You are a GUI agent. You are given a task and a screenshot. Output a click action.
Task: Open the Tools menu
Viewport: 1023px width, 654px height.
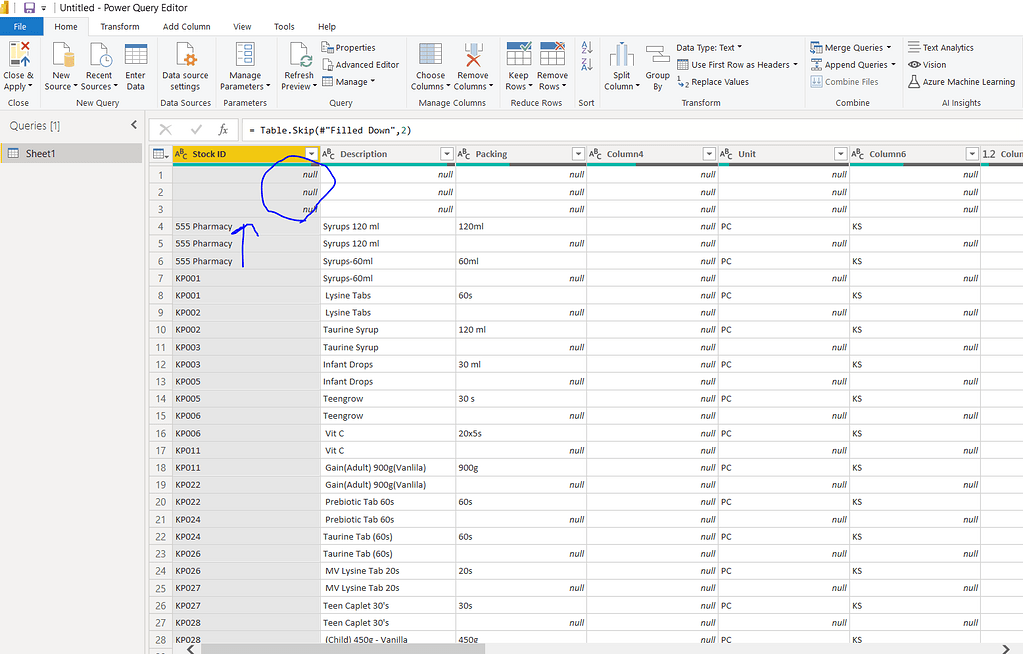point(283,26)
